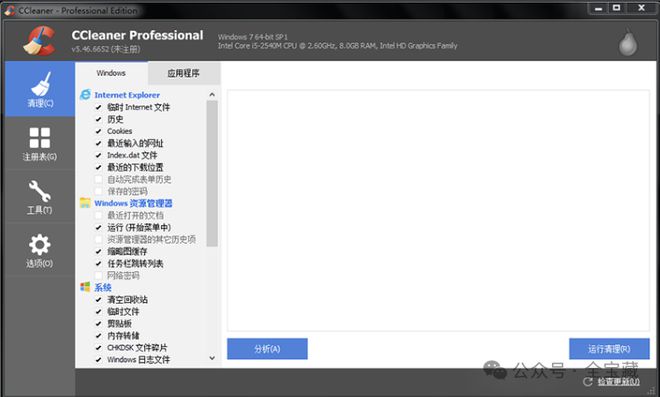Screen dimensions: 660x397
Task: Uncheck the Cookies checkbox
Action: pos(98,131)
